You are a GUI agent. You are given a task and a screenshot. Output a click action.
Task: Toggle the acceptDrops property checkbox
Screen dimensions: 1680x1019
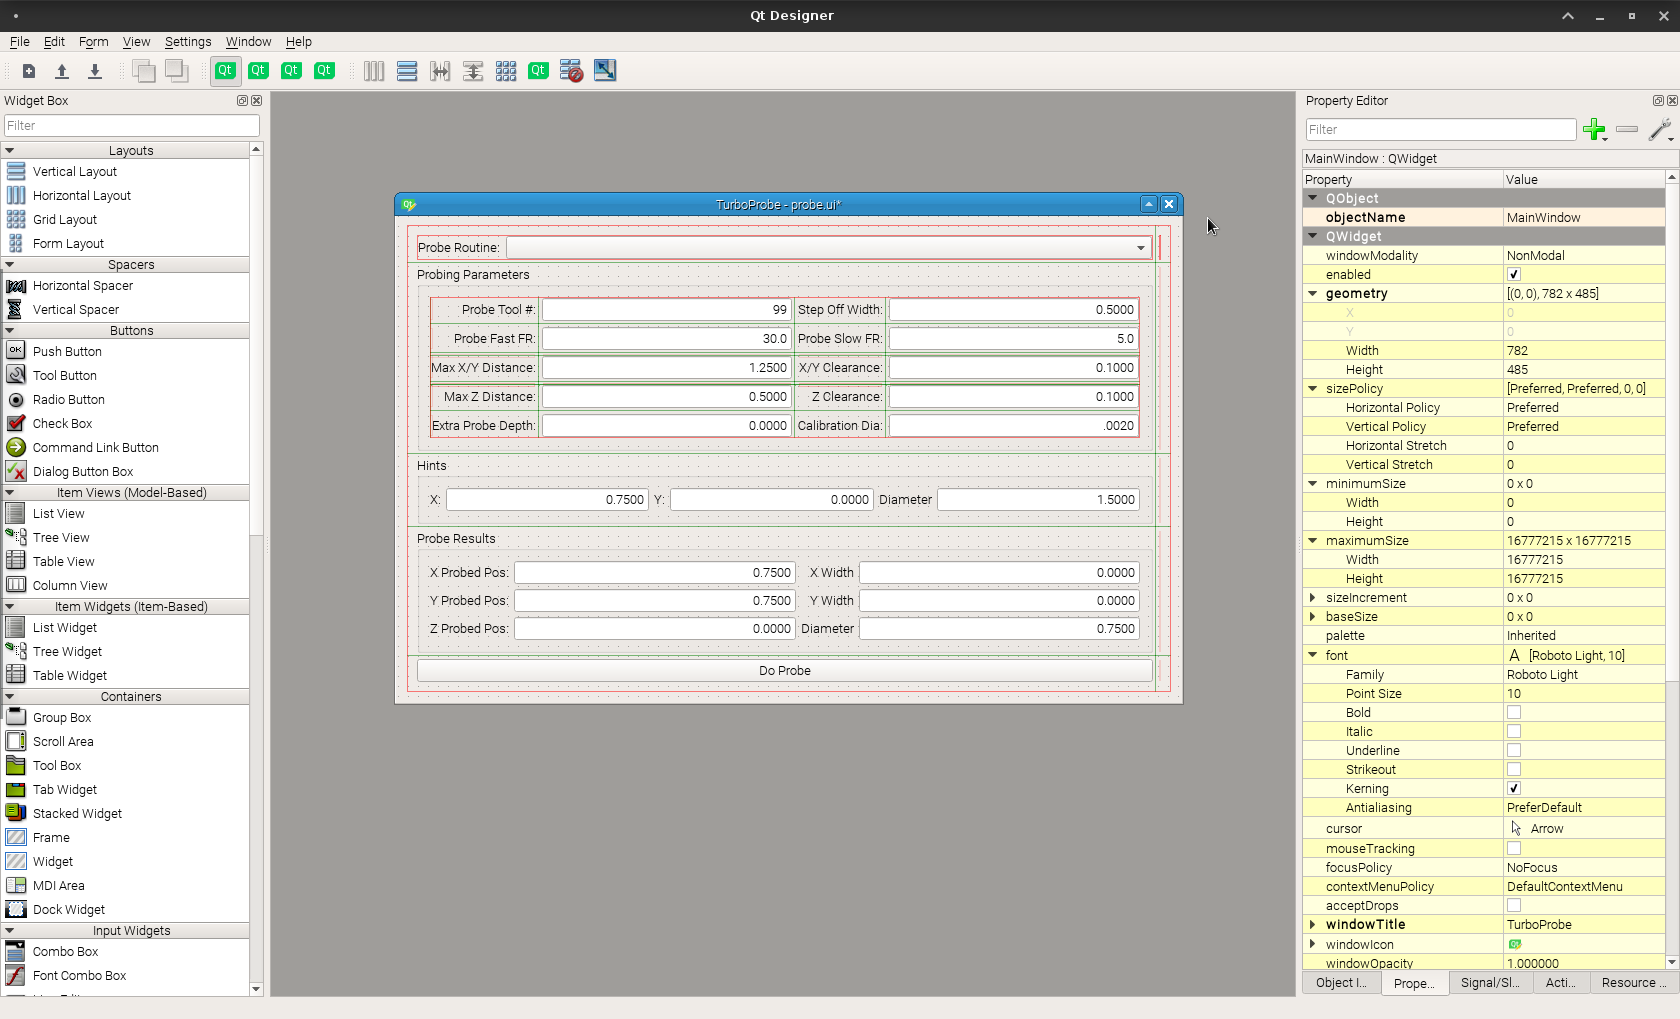(x=1514, y=906)
